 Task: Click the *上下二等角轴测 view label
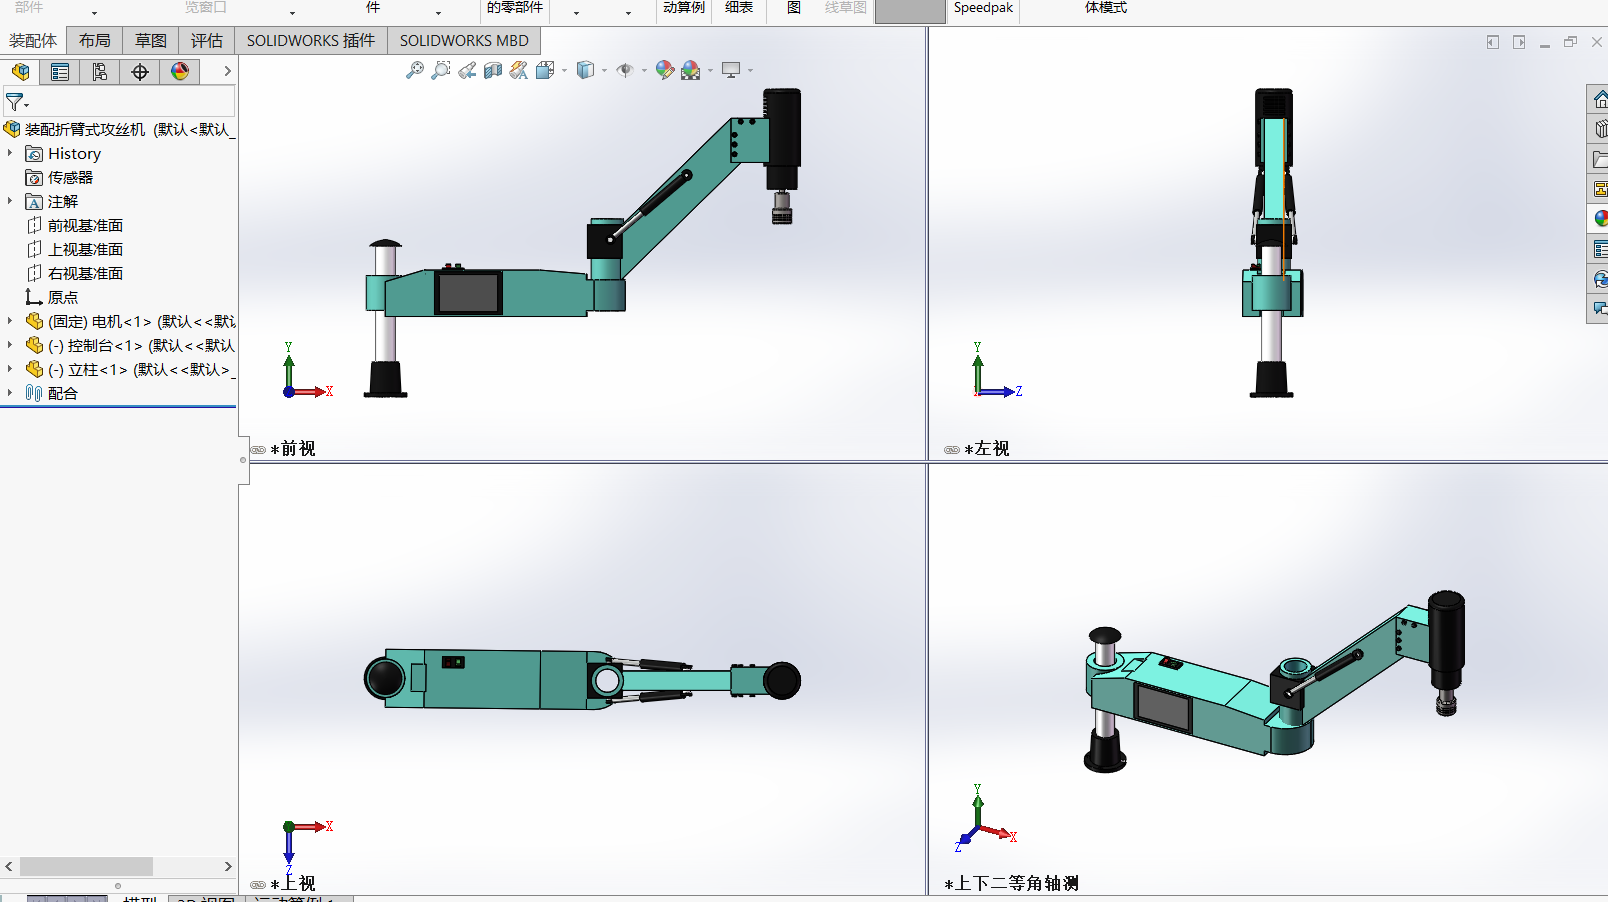pyautogui.click(x=1011, y=883)
